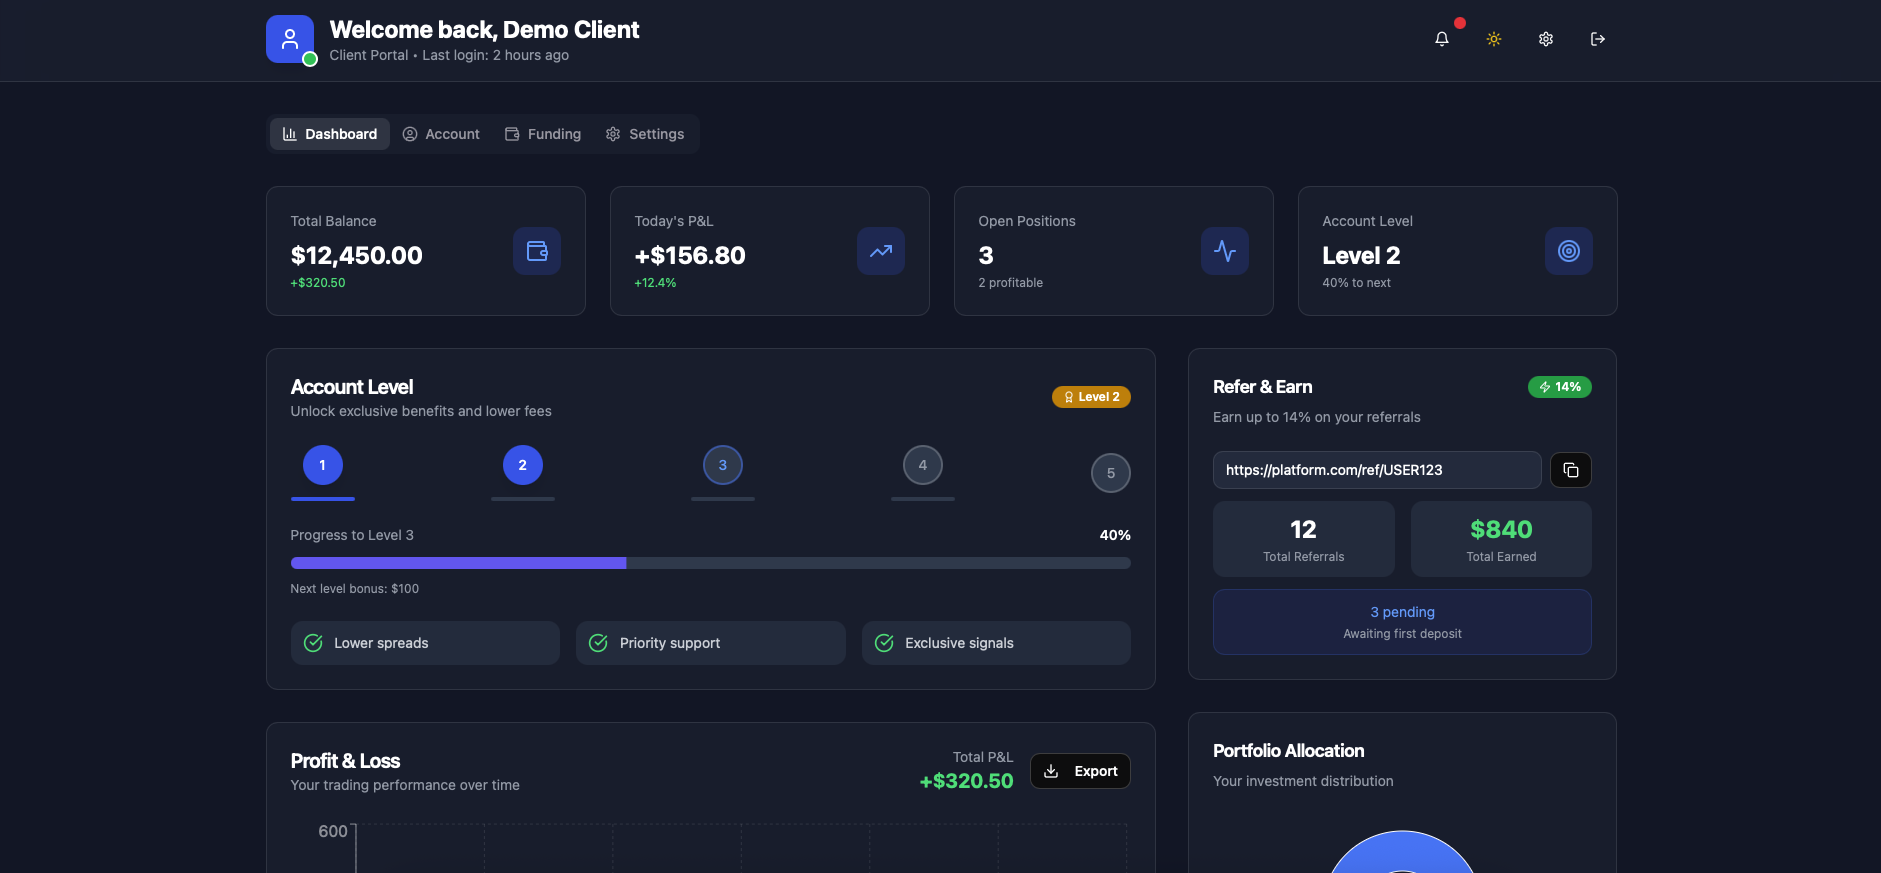Open the notifications bell
Viewport: 1881px width, 873px height.
click(x=1441, y=39)
